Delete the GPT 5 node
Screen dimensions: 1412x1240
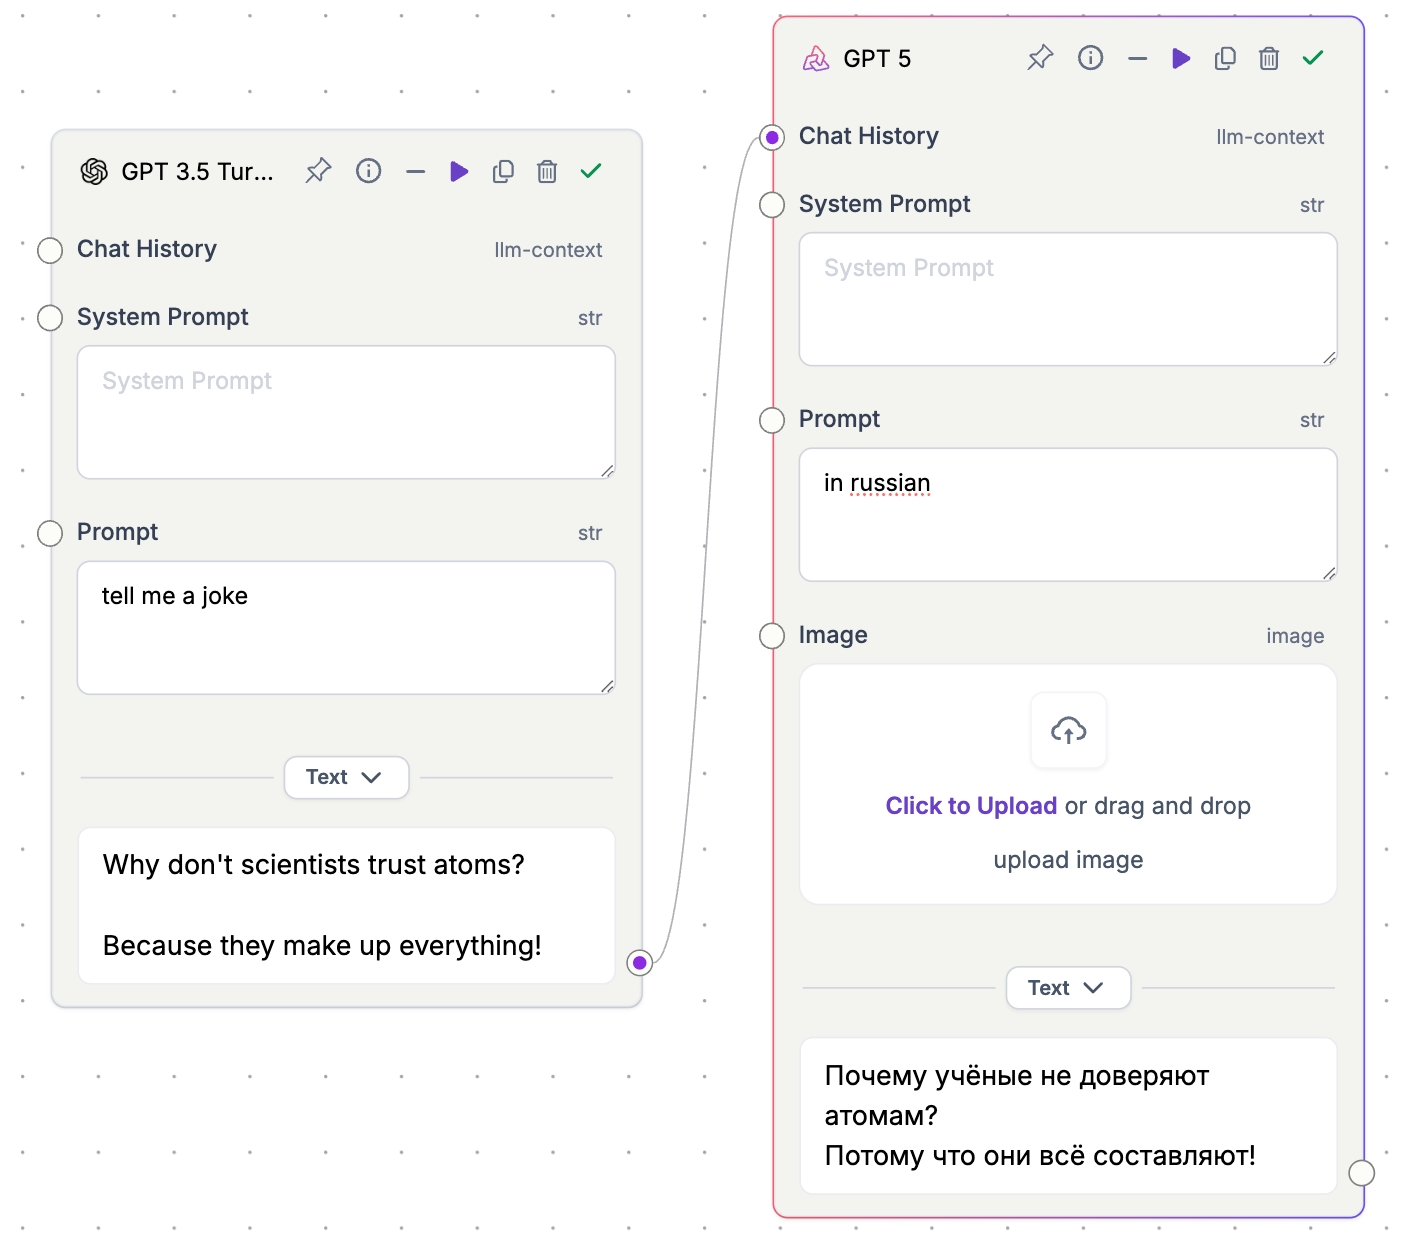coord(1269,58)
